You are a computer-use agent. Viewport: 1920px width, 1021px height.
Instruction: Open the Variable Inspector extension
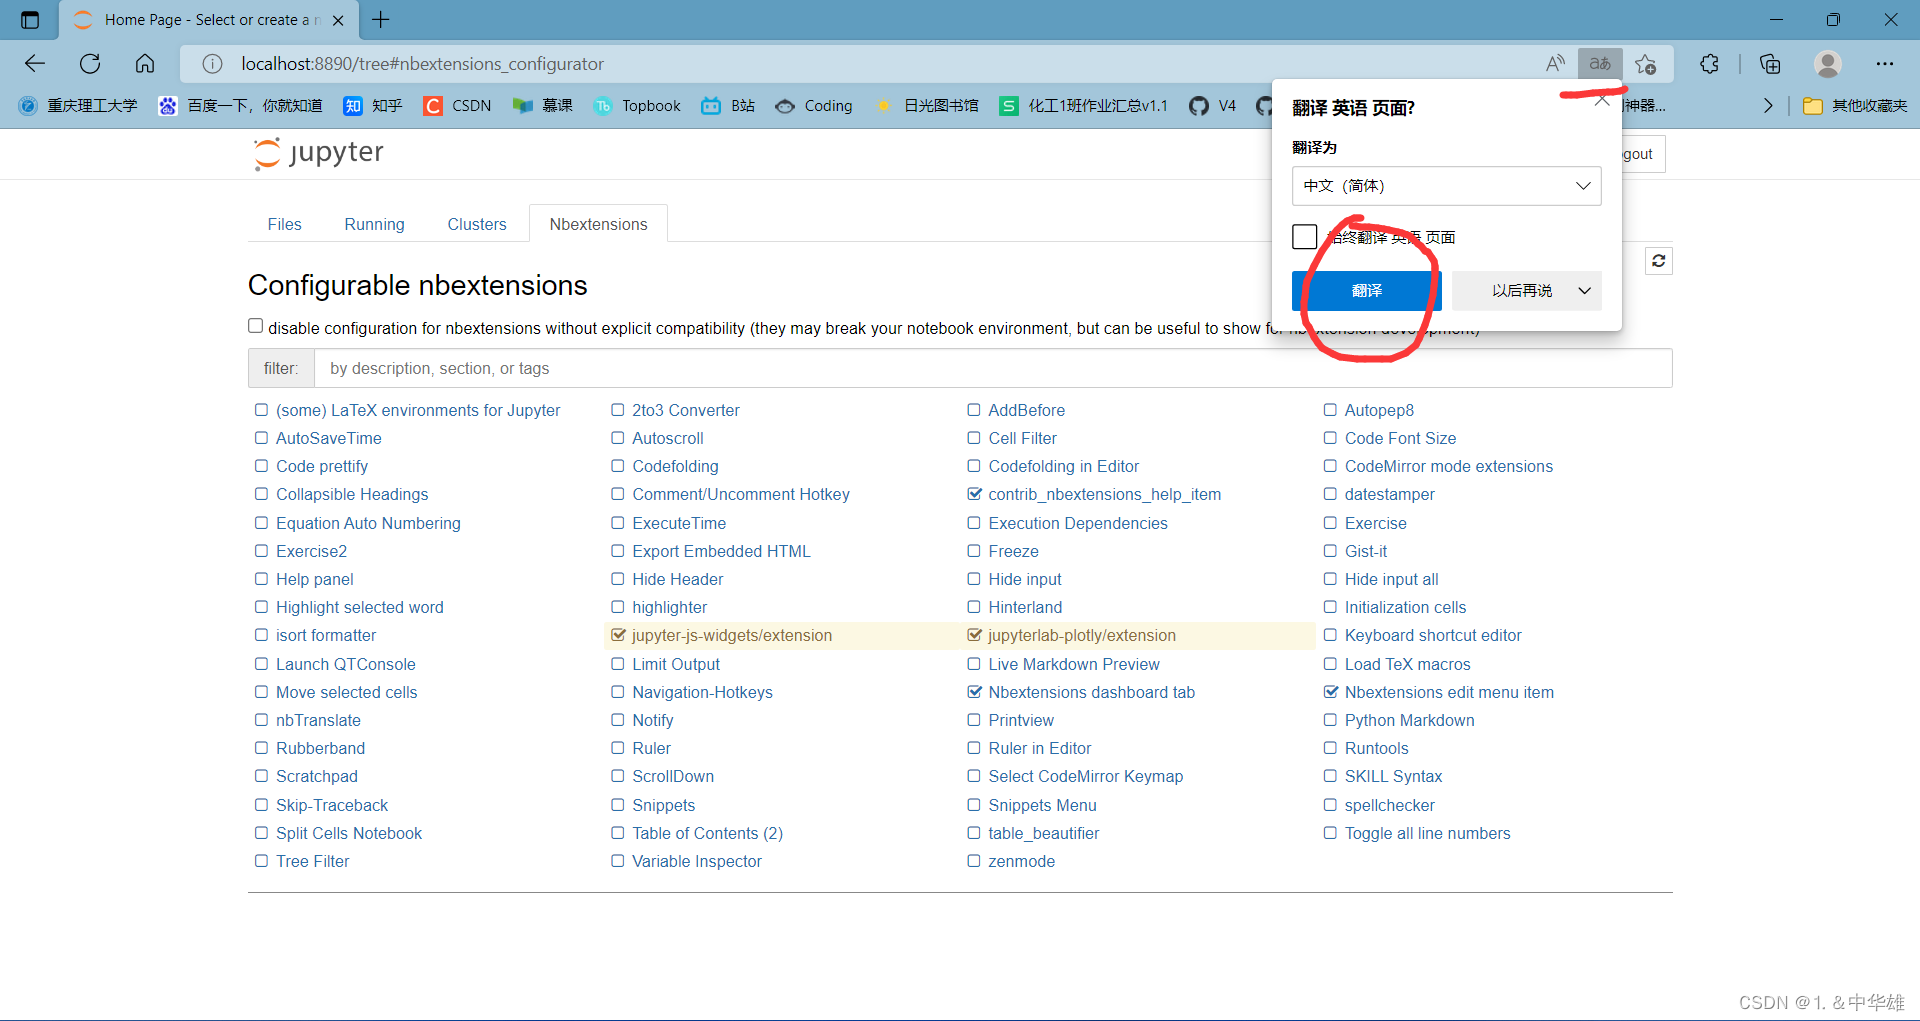point(696,861)
